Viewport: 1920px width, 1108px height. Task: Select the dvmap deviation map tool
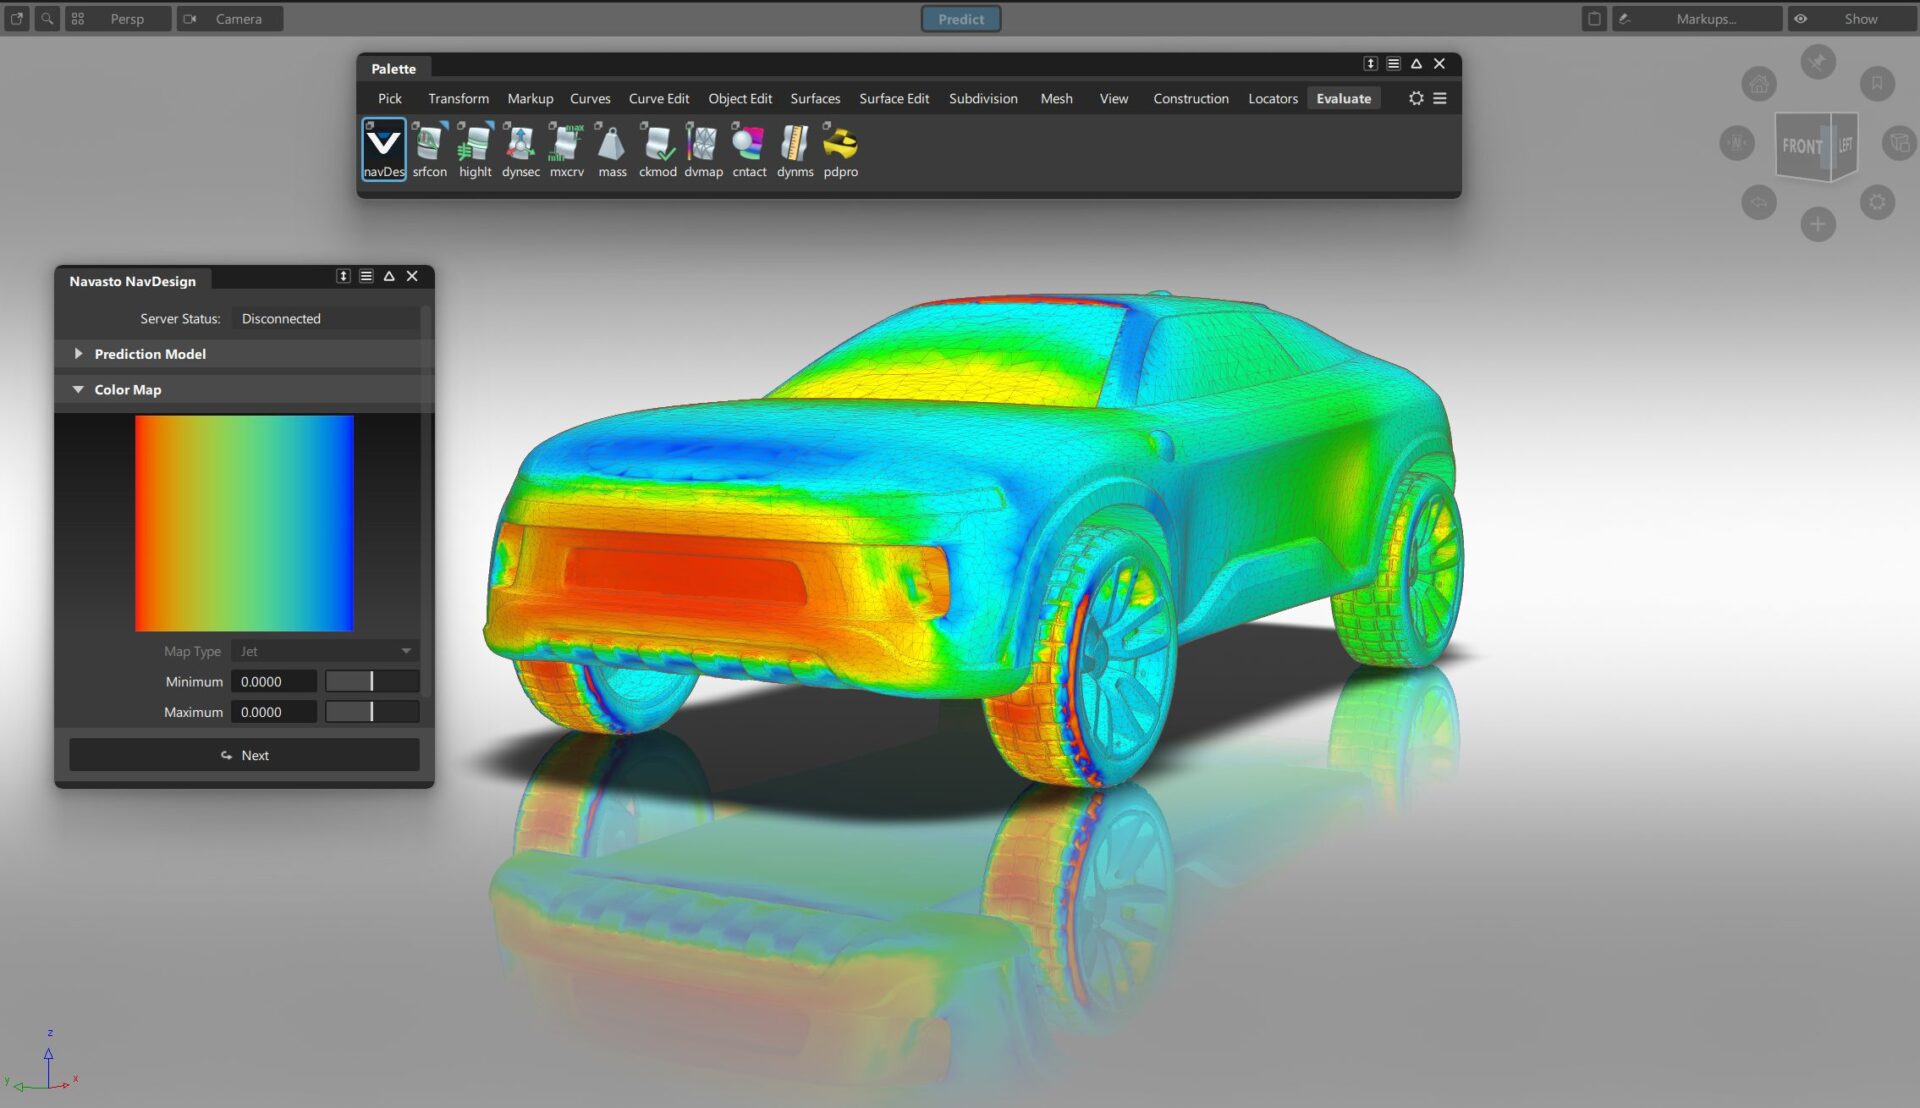(703, 148)
